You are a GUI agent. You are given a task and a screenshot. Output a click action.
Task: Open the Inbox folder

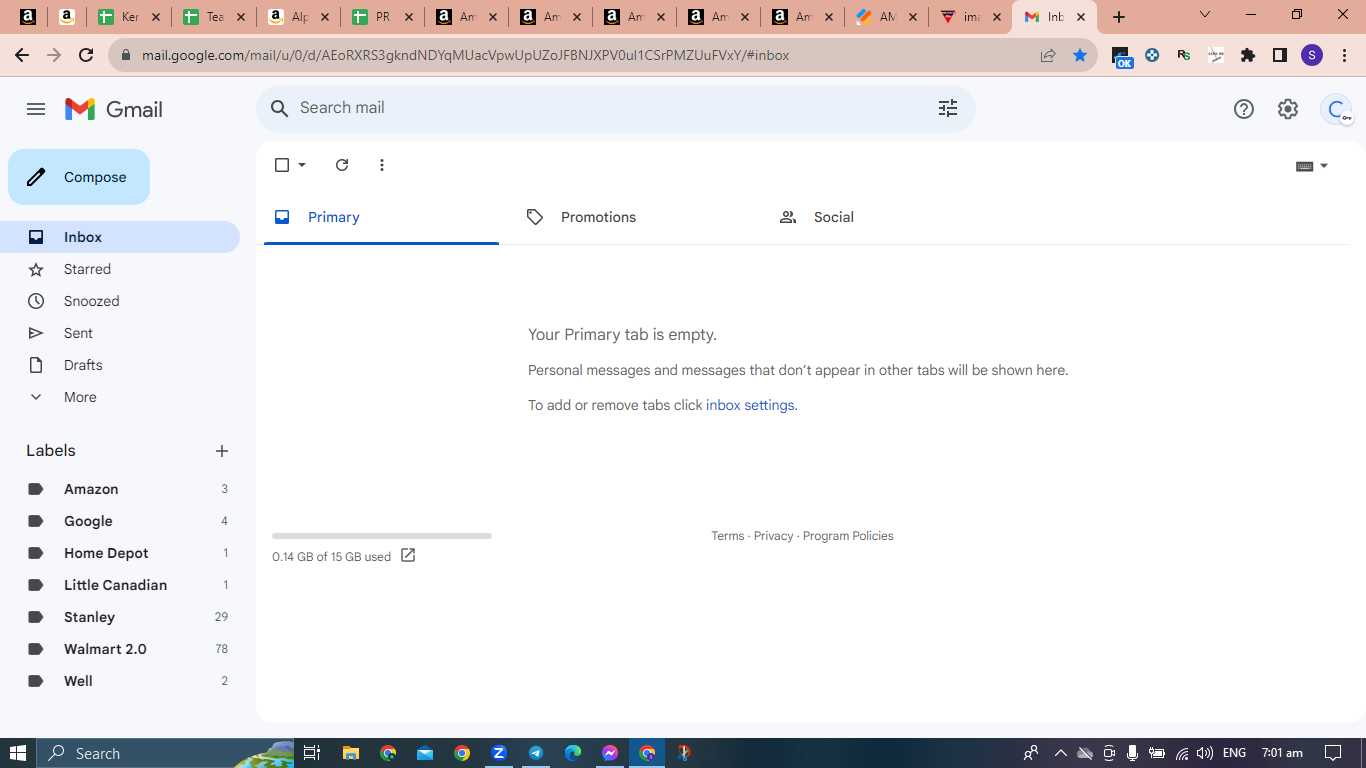point(120,237)
